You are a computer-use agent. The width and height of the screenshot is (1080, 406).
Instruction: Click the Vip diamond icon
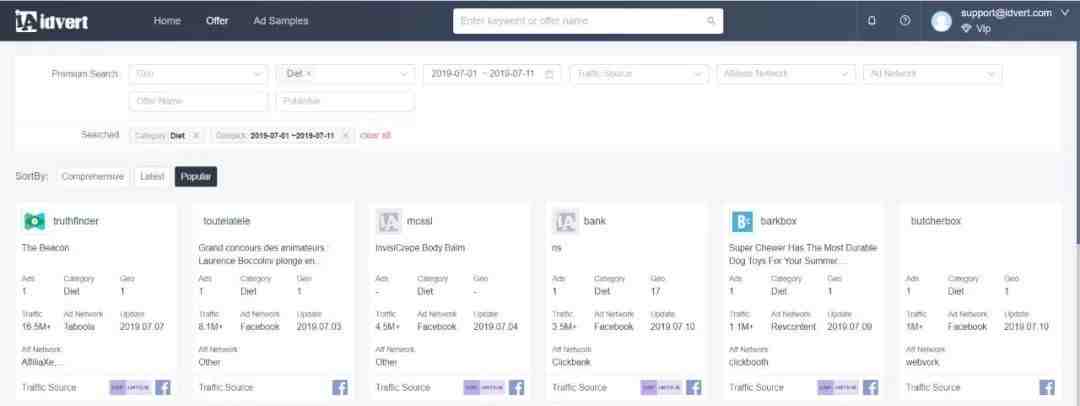pyautogui.click(x=966, y=28)
